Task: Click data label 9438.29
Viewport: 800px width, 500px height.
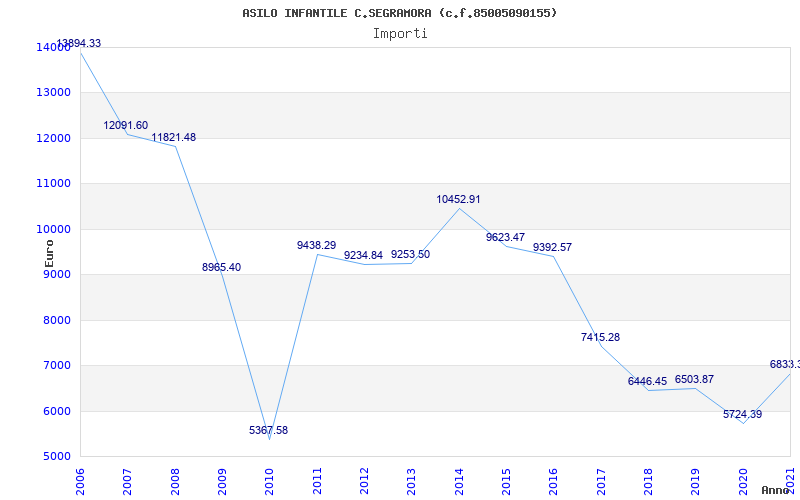Action: coord(316,245)
